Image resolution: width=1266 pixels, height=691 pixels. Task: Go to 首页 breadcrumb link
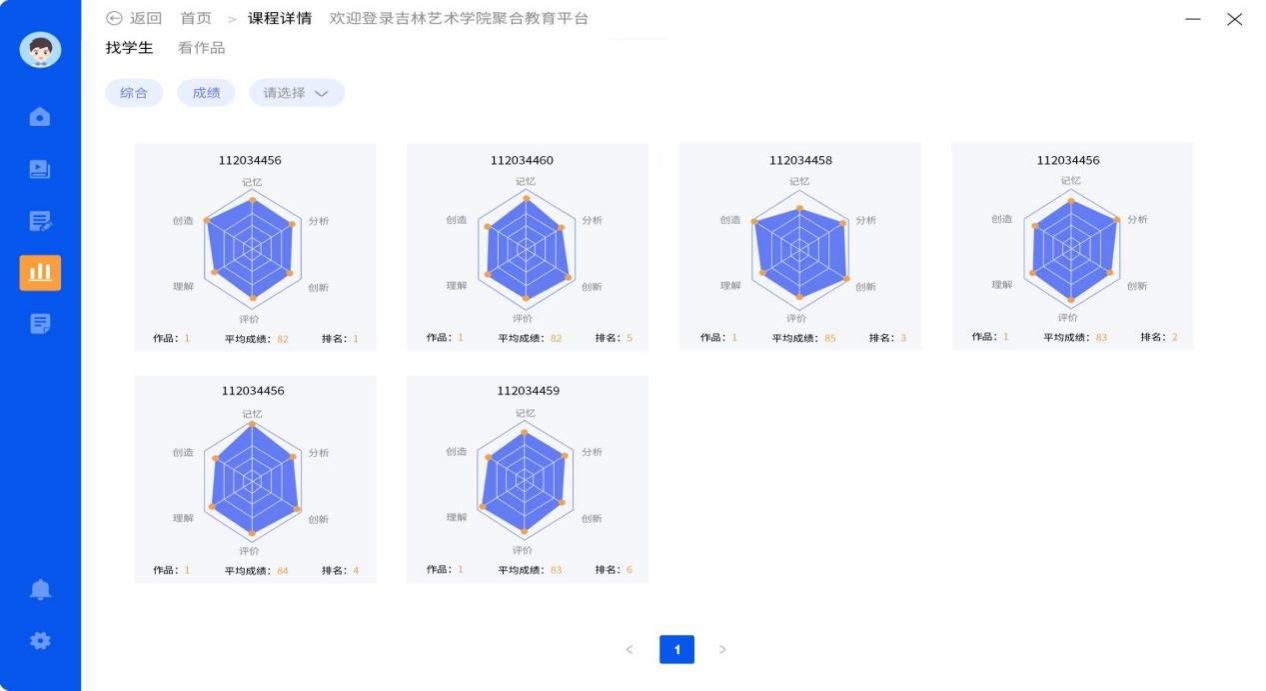196,18
